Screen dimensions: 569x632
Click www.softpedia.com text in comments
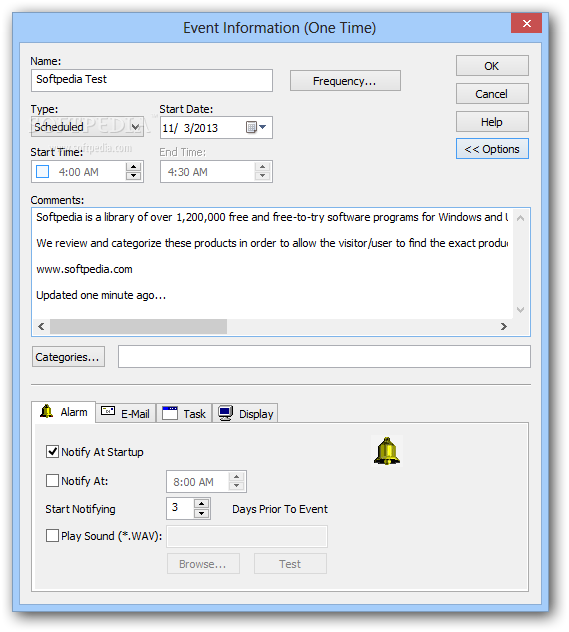click(x=84, y=269)
